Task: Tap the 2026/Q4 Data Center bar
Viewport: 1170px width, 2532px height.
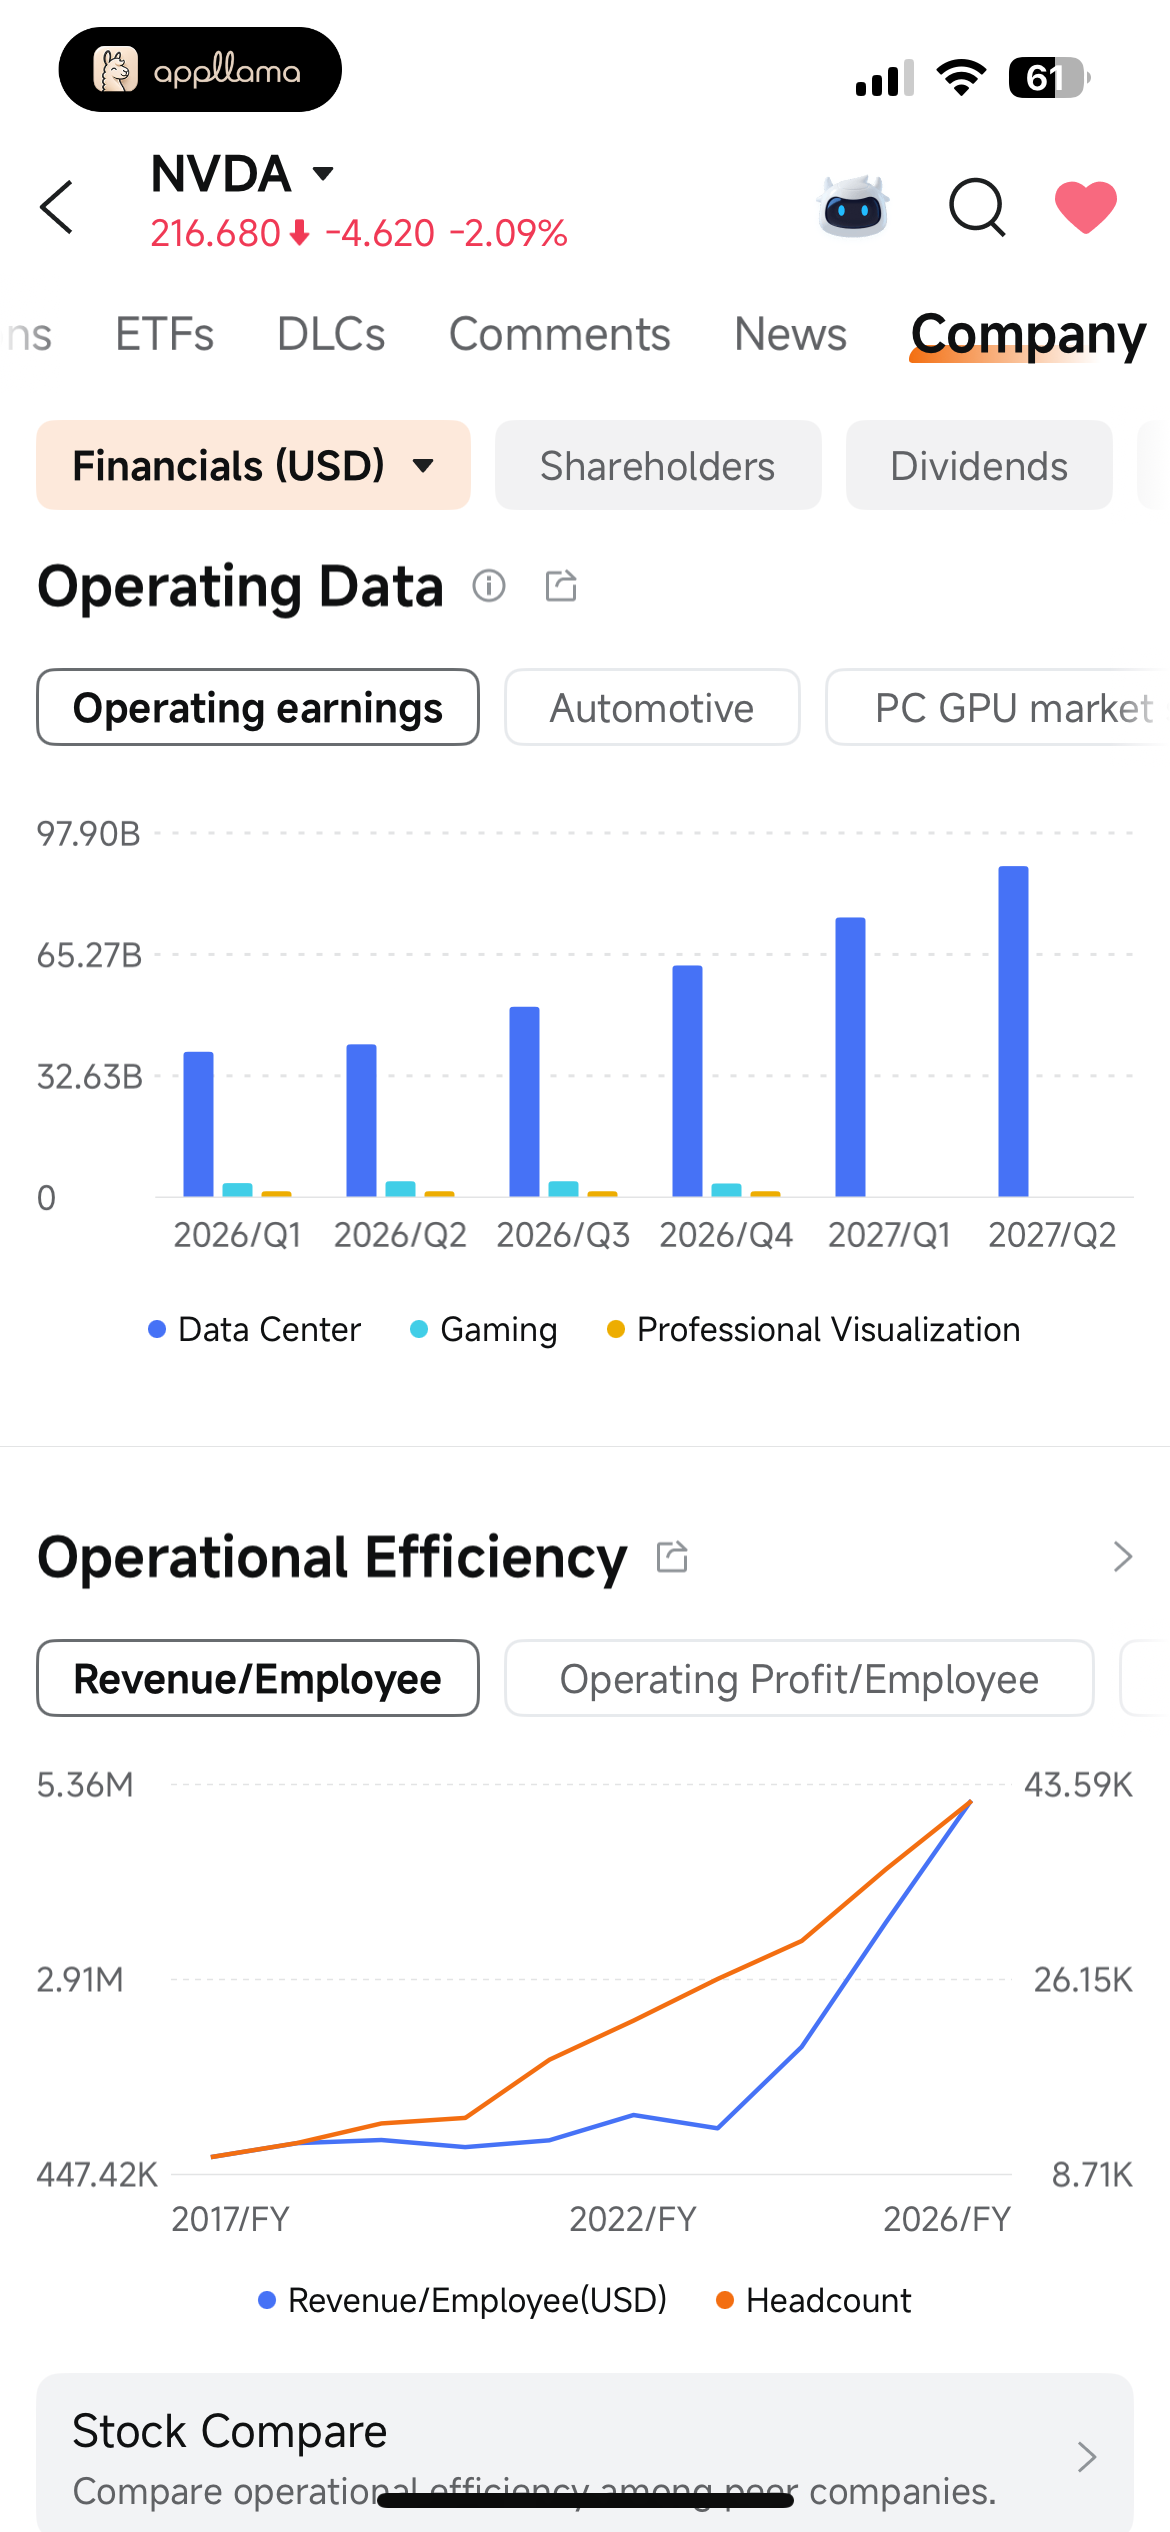Action: point(687,1081)
